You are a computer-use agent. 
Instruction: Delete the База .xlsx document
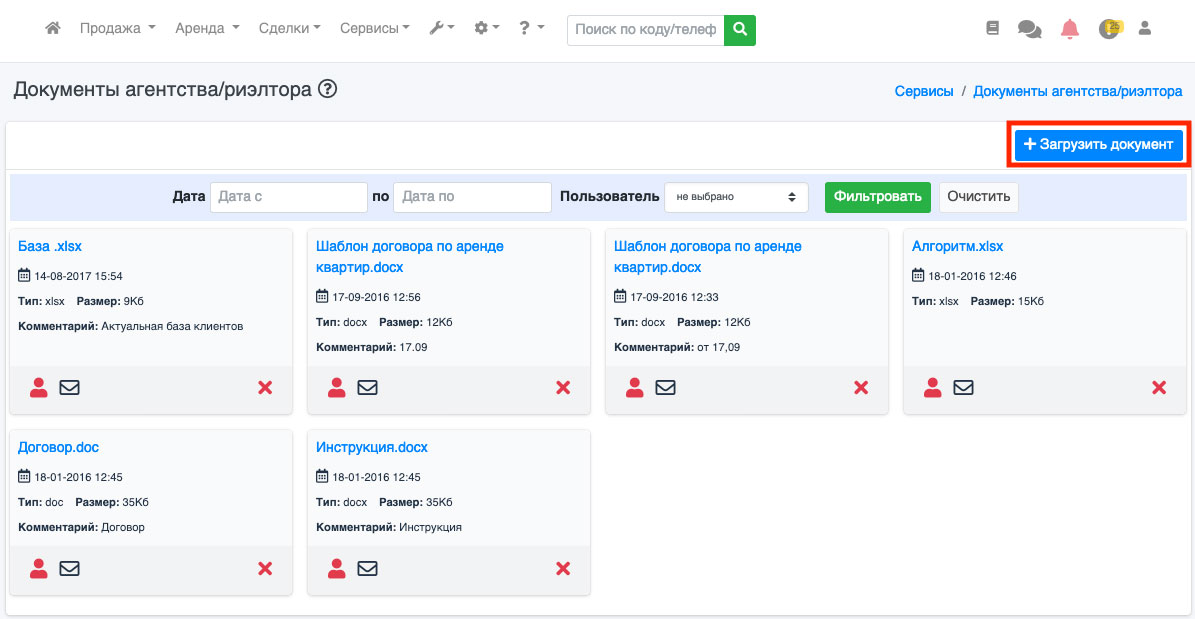click(x=265, y=388)
